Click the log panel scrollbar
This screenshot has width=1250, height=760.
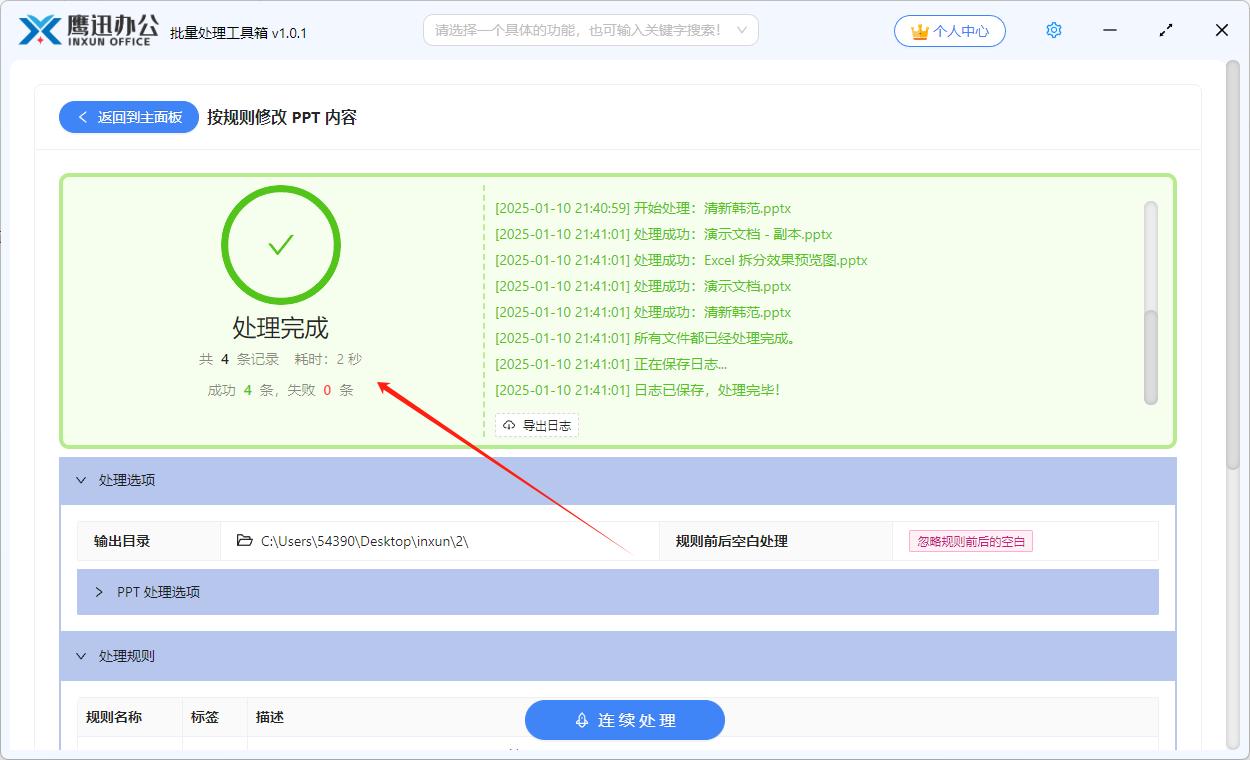[1150, 300]
